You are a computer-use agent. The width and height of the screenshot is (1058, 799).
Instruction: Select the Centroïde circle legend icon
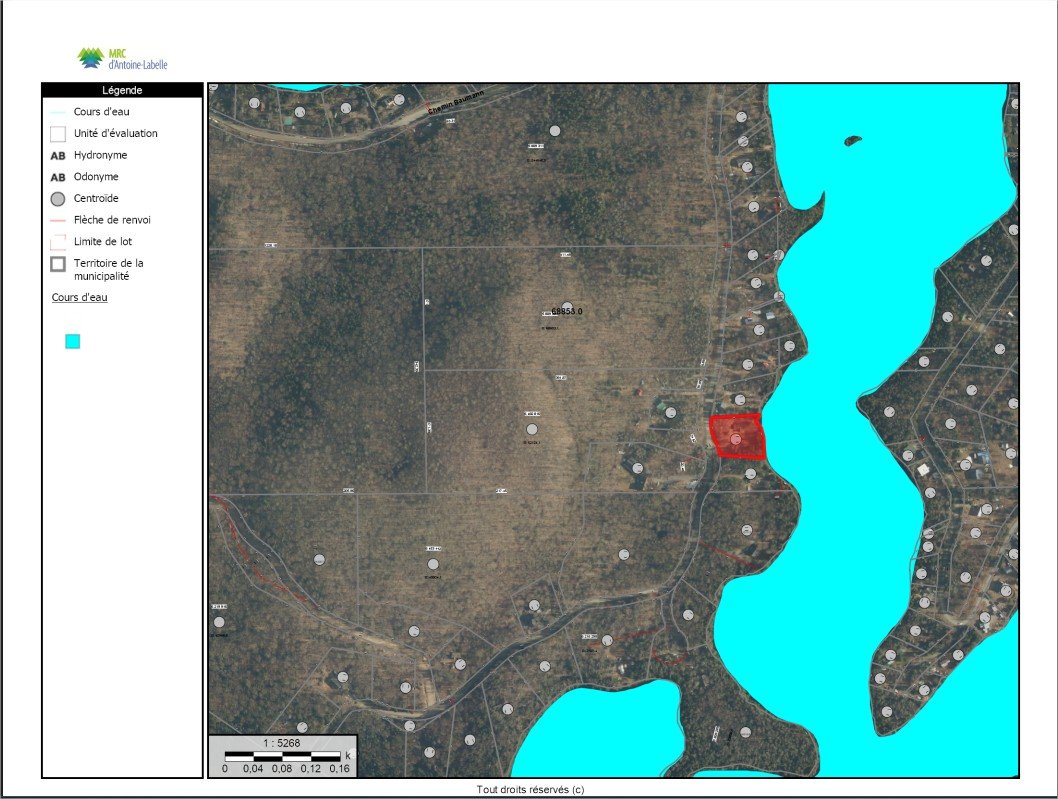58,199
